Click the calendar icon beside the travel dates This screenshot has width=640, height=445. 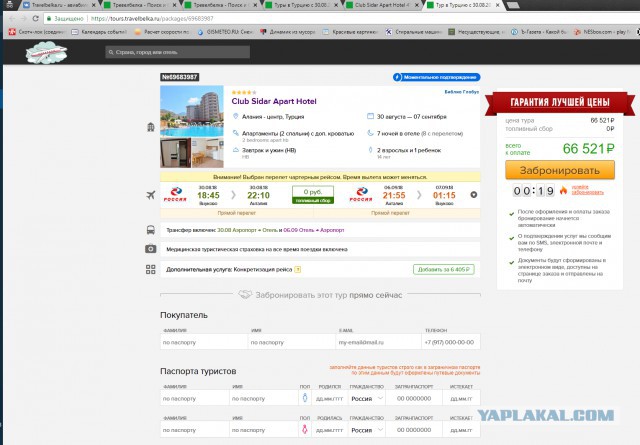370,116
